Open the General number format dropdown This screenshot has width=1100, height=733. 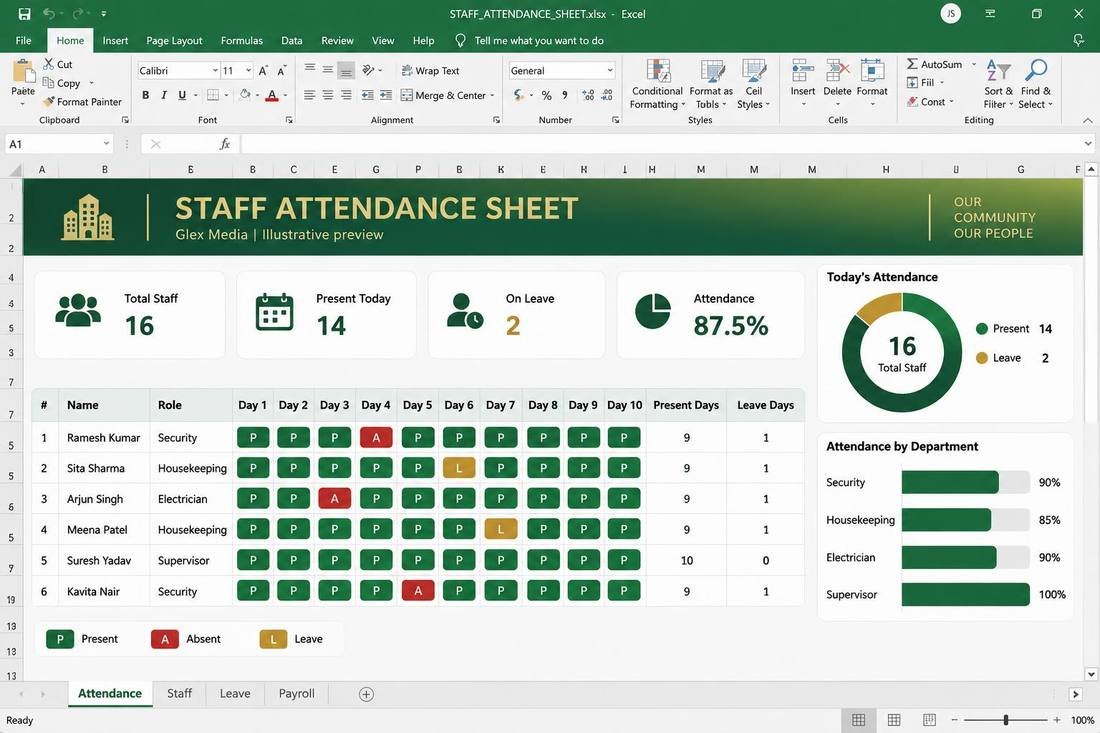point(610,71)
